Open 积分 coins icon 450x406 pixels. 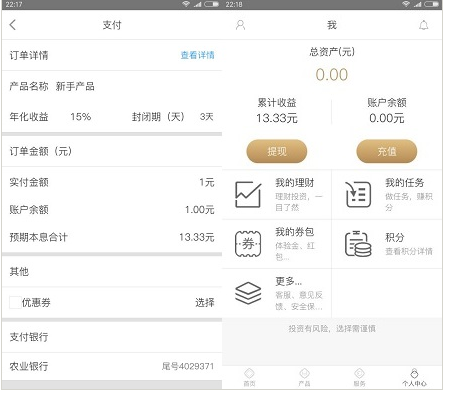(358, 244)
